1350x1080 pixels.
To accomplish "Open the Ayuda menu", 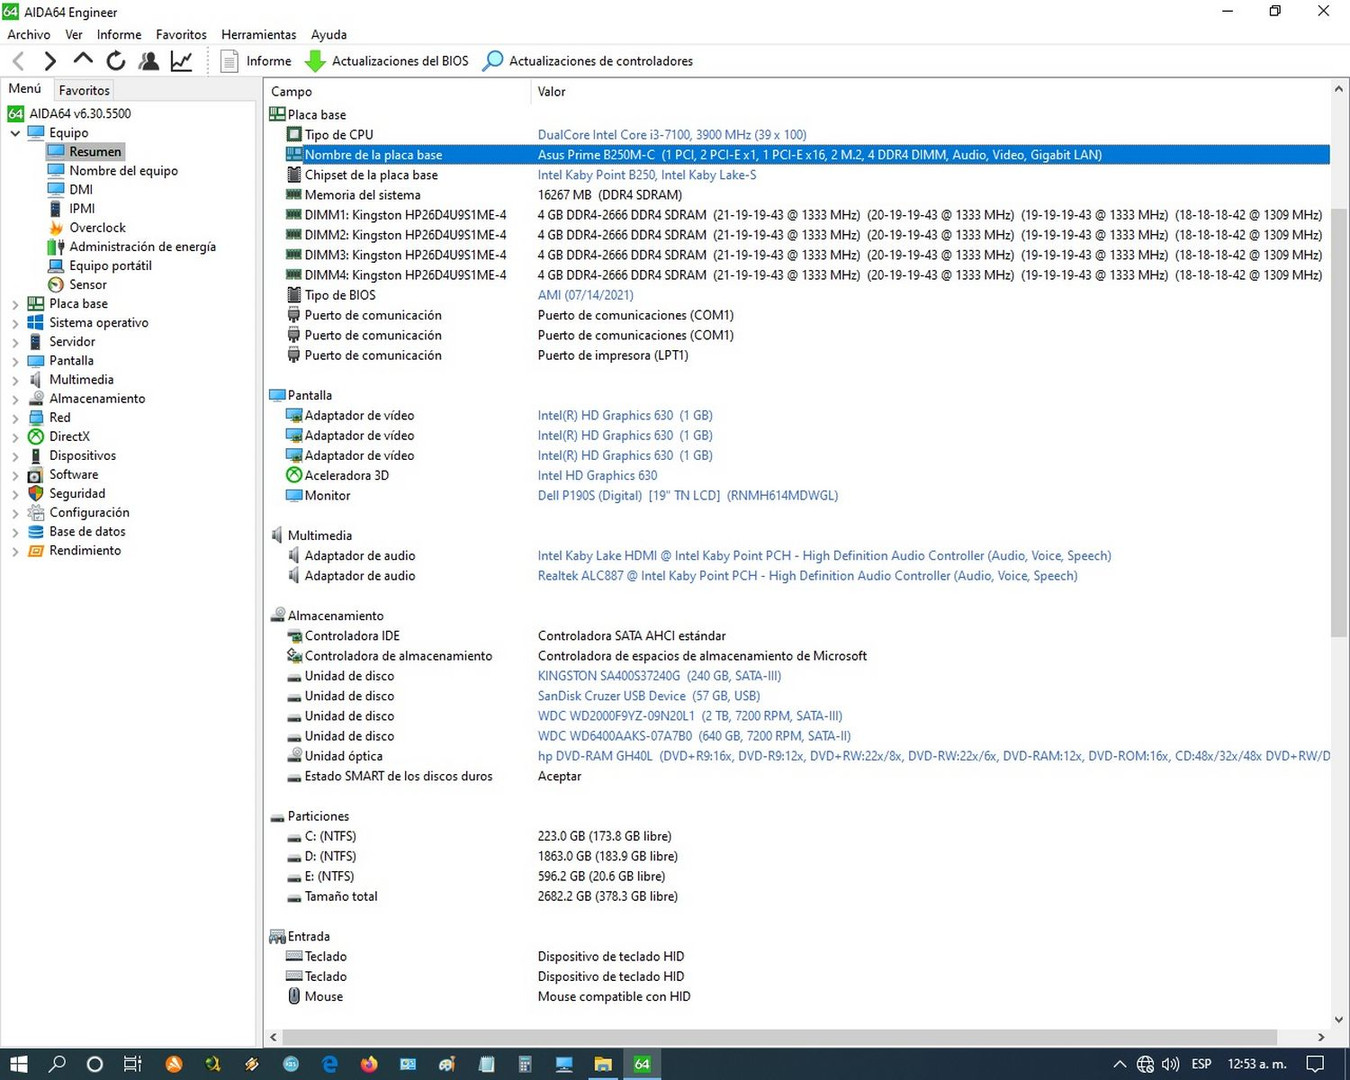I will [329, 34].
